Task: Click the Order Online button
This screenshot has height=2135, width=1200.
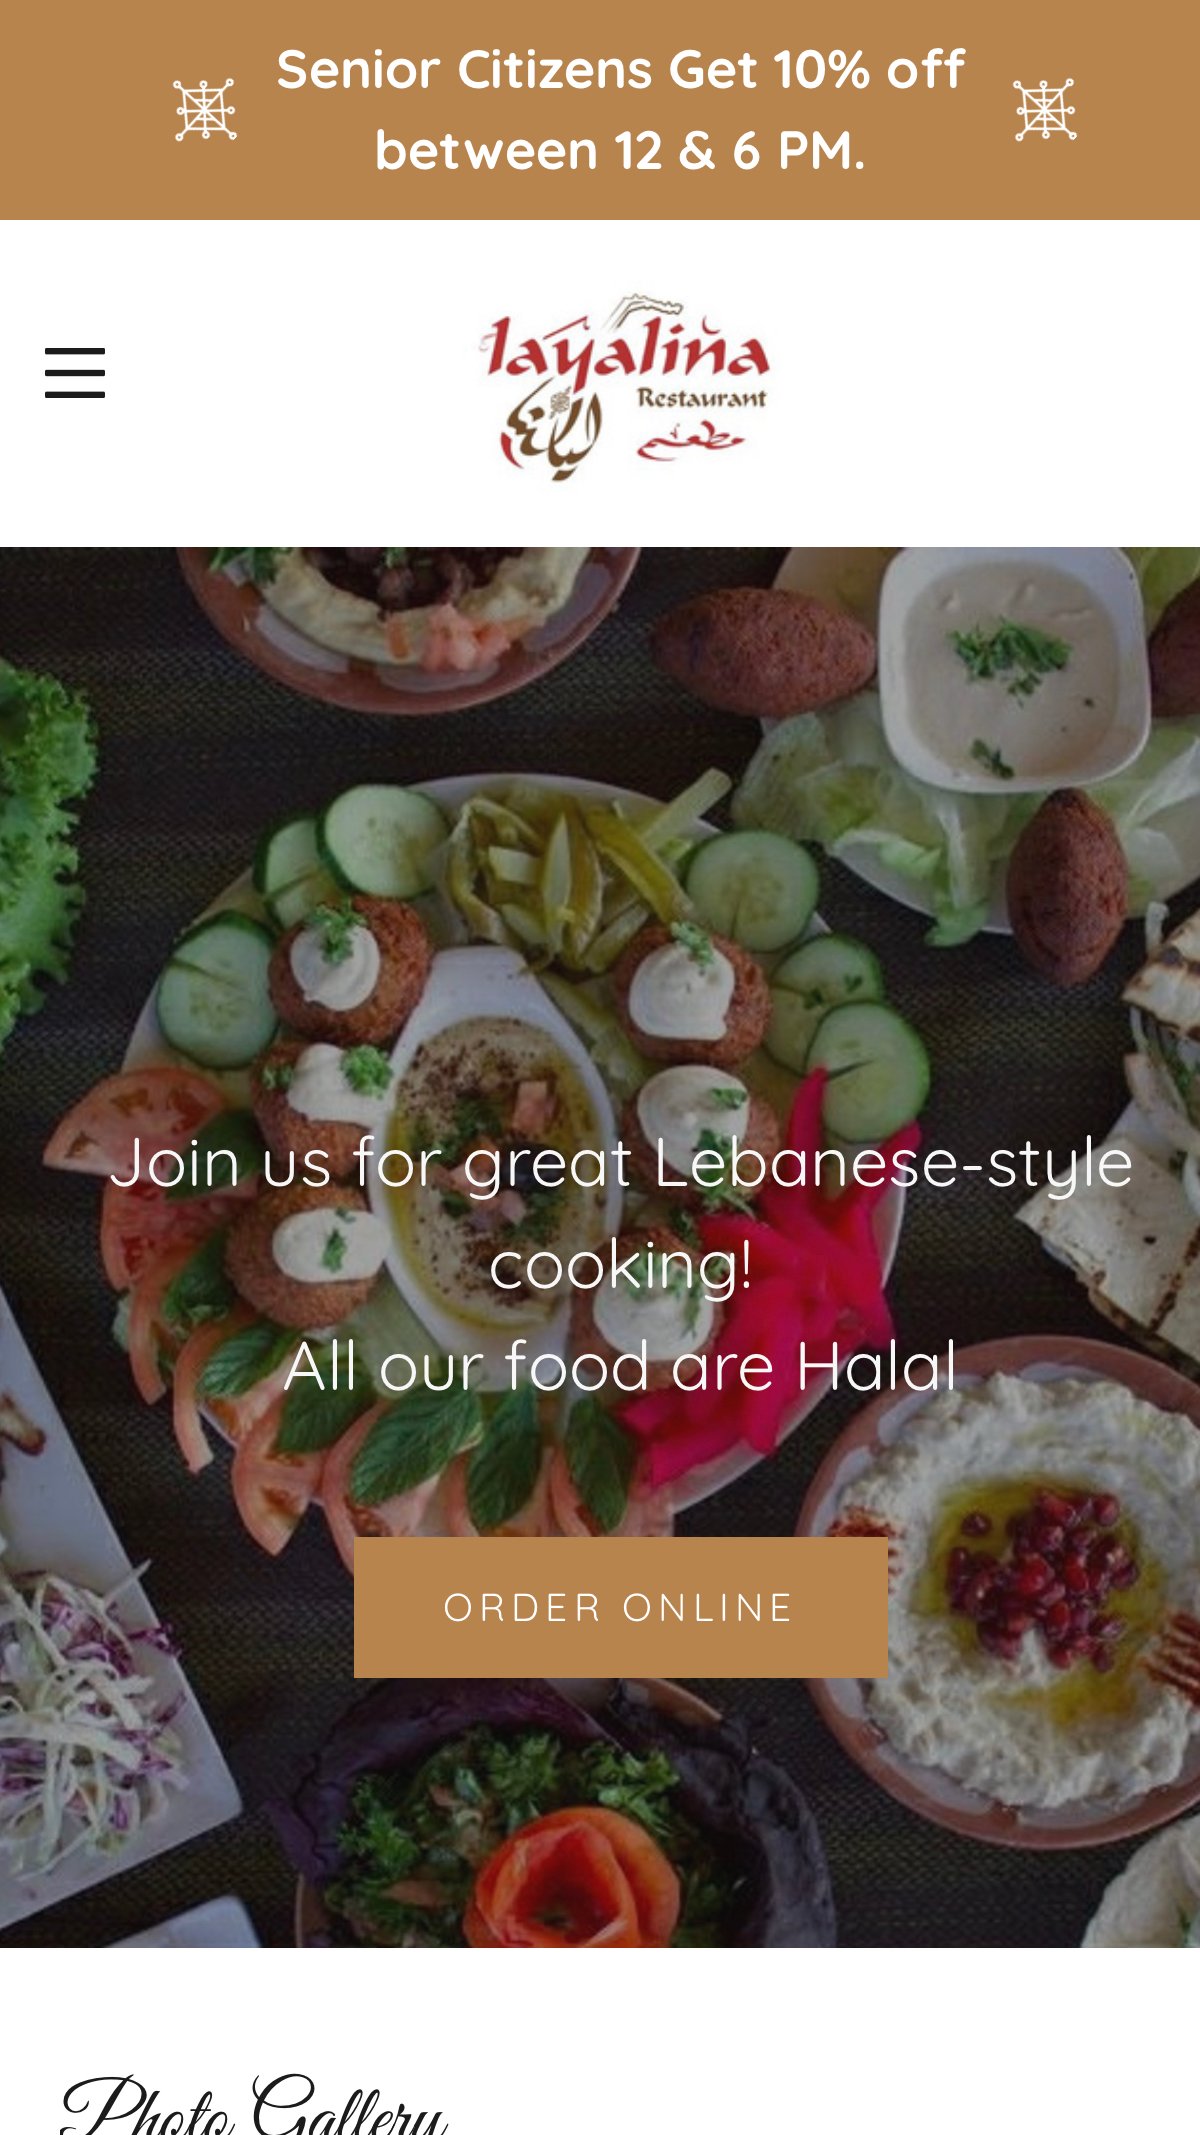Action: pyautogui.click(x=621, y=1607)
